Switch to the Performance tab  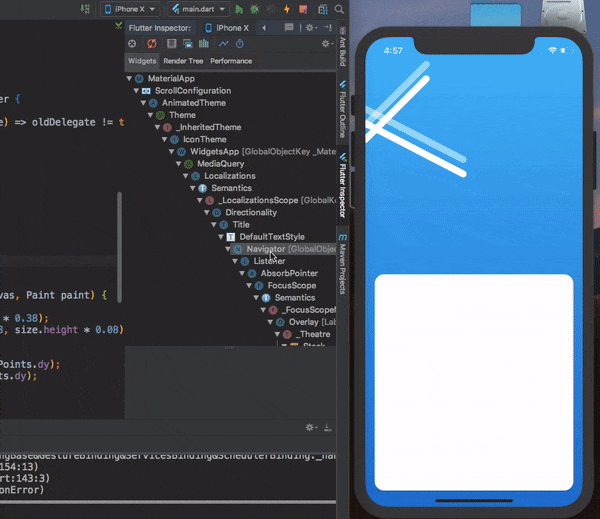(x=231, y=61)
